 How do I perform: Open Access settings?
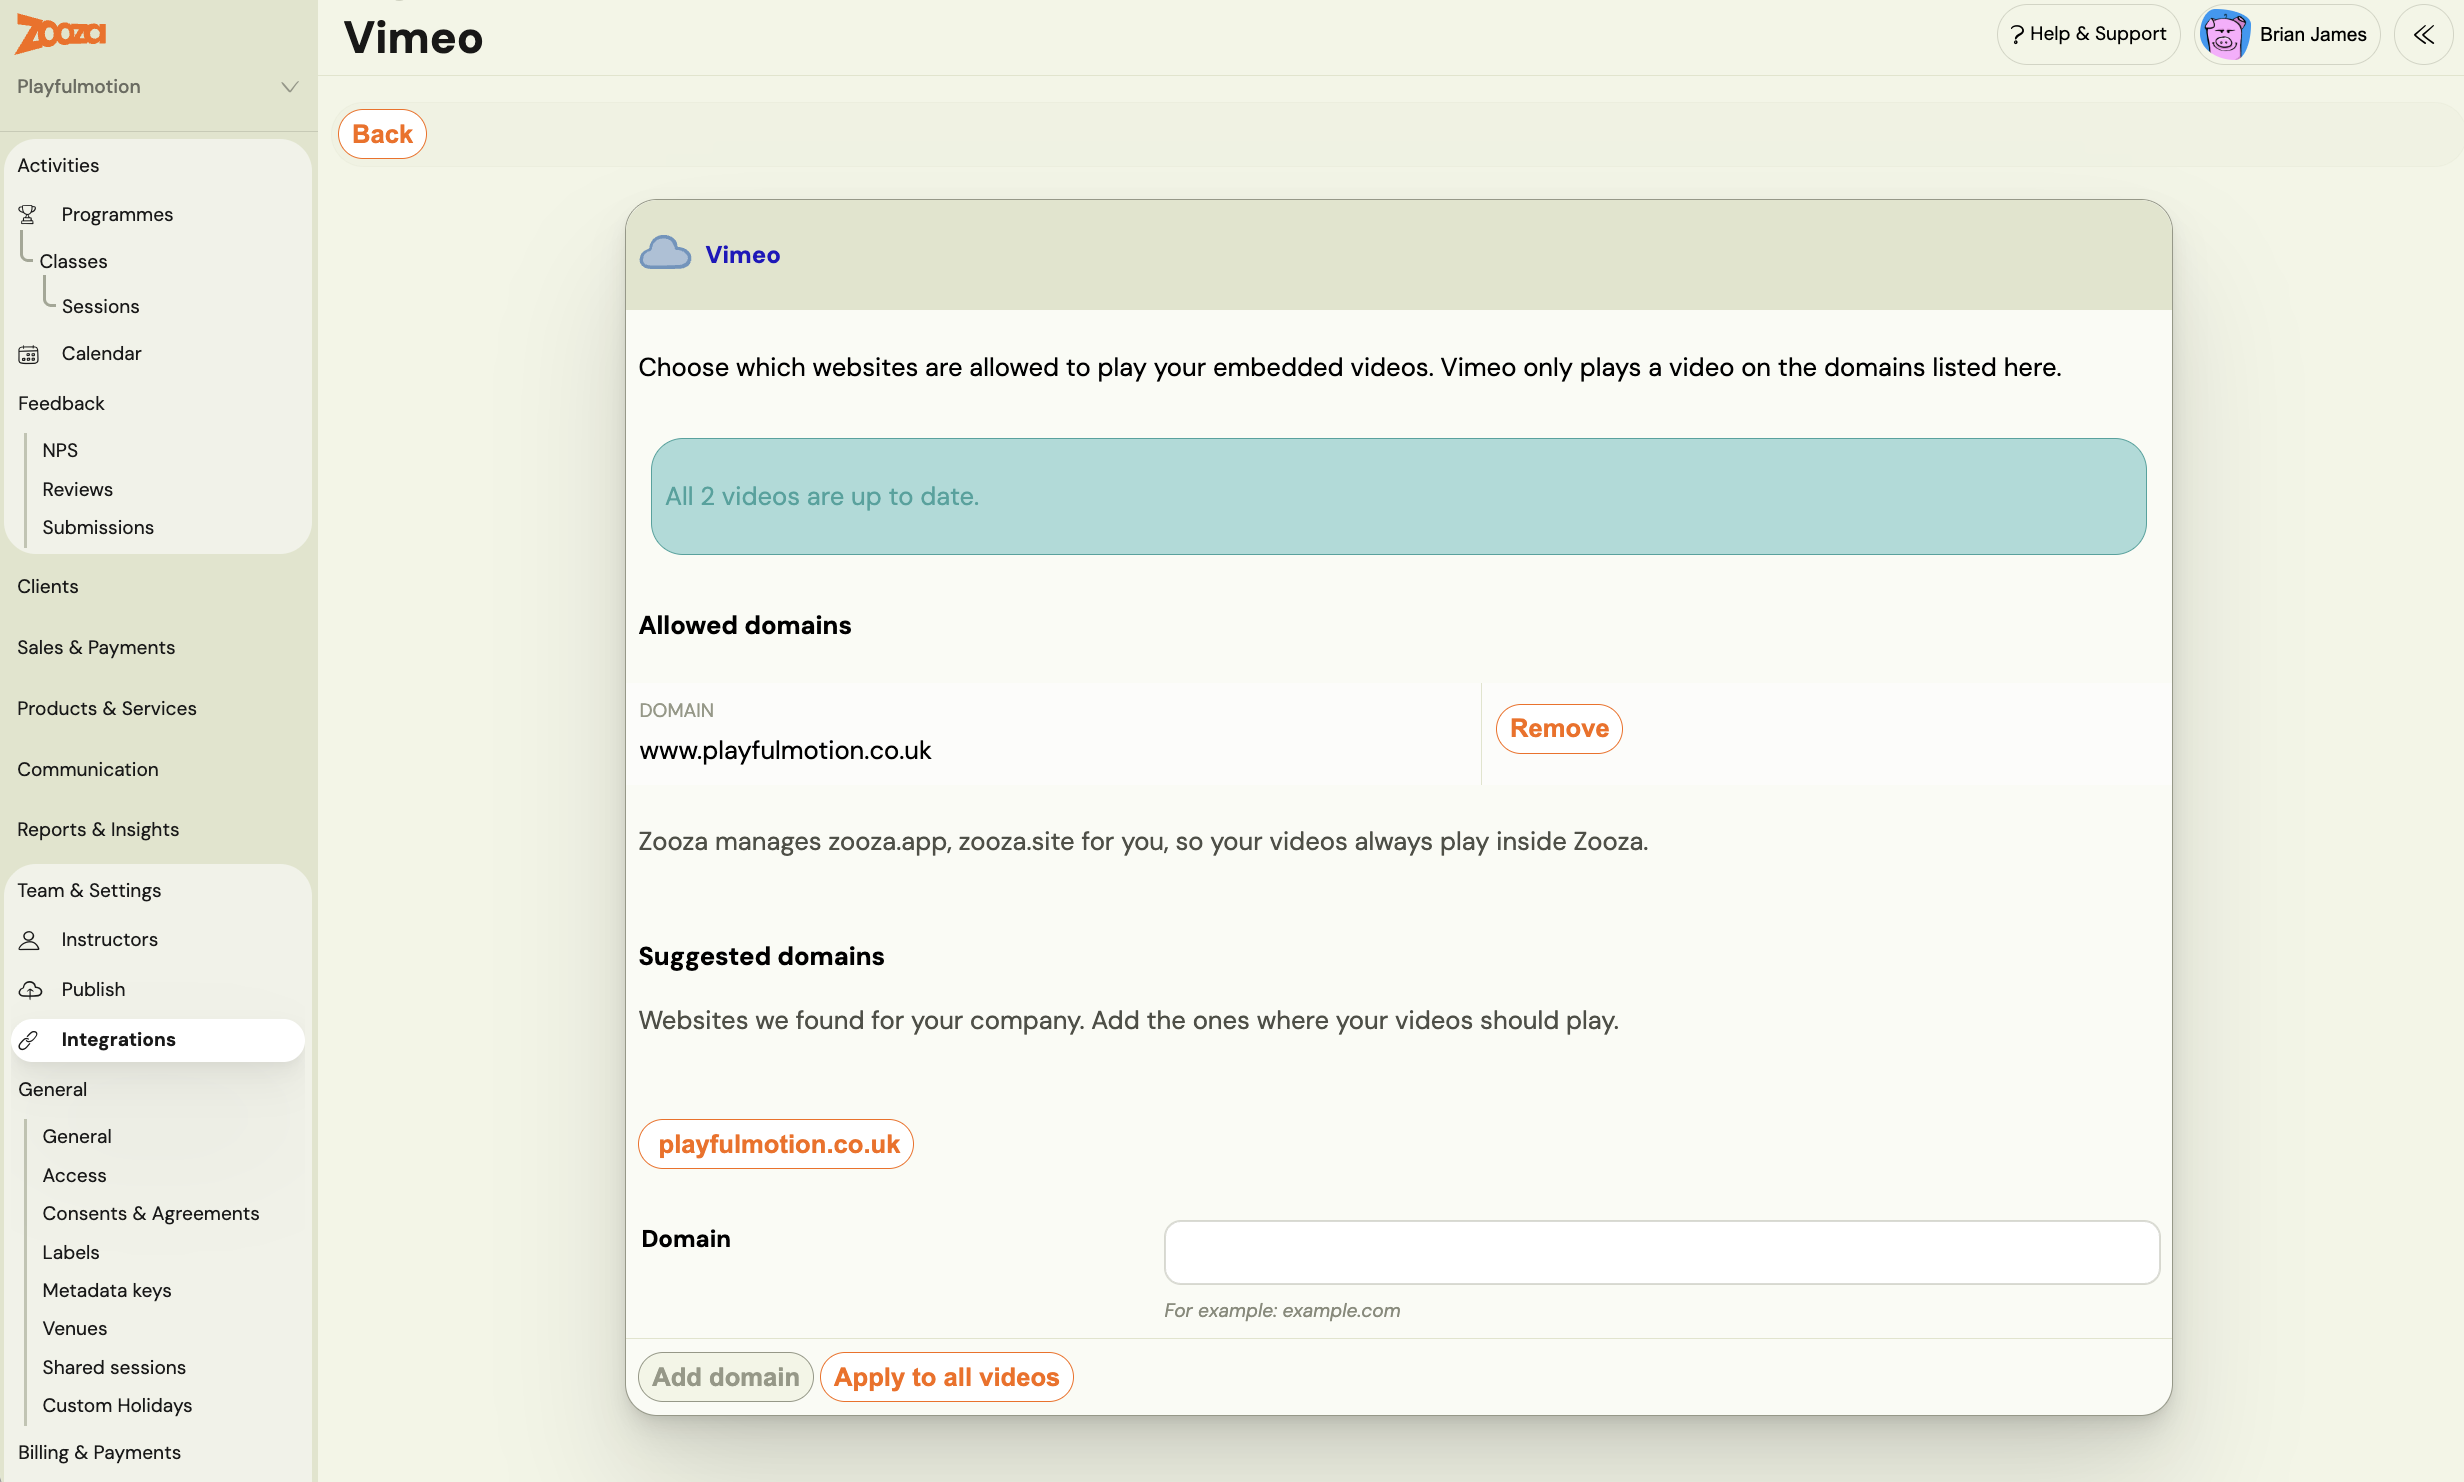[74, 1175]
